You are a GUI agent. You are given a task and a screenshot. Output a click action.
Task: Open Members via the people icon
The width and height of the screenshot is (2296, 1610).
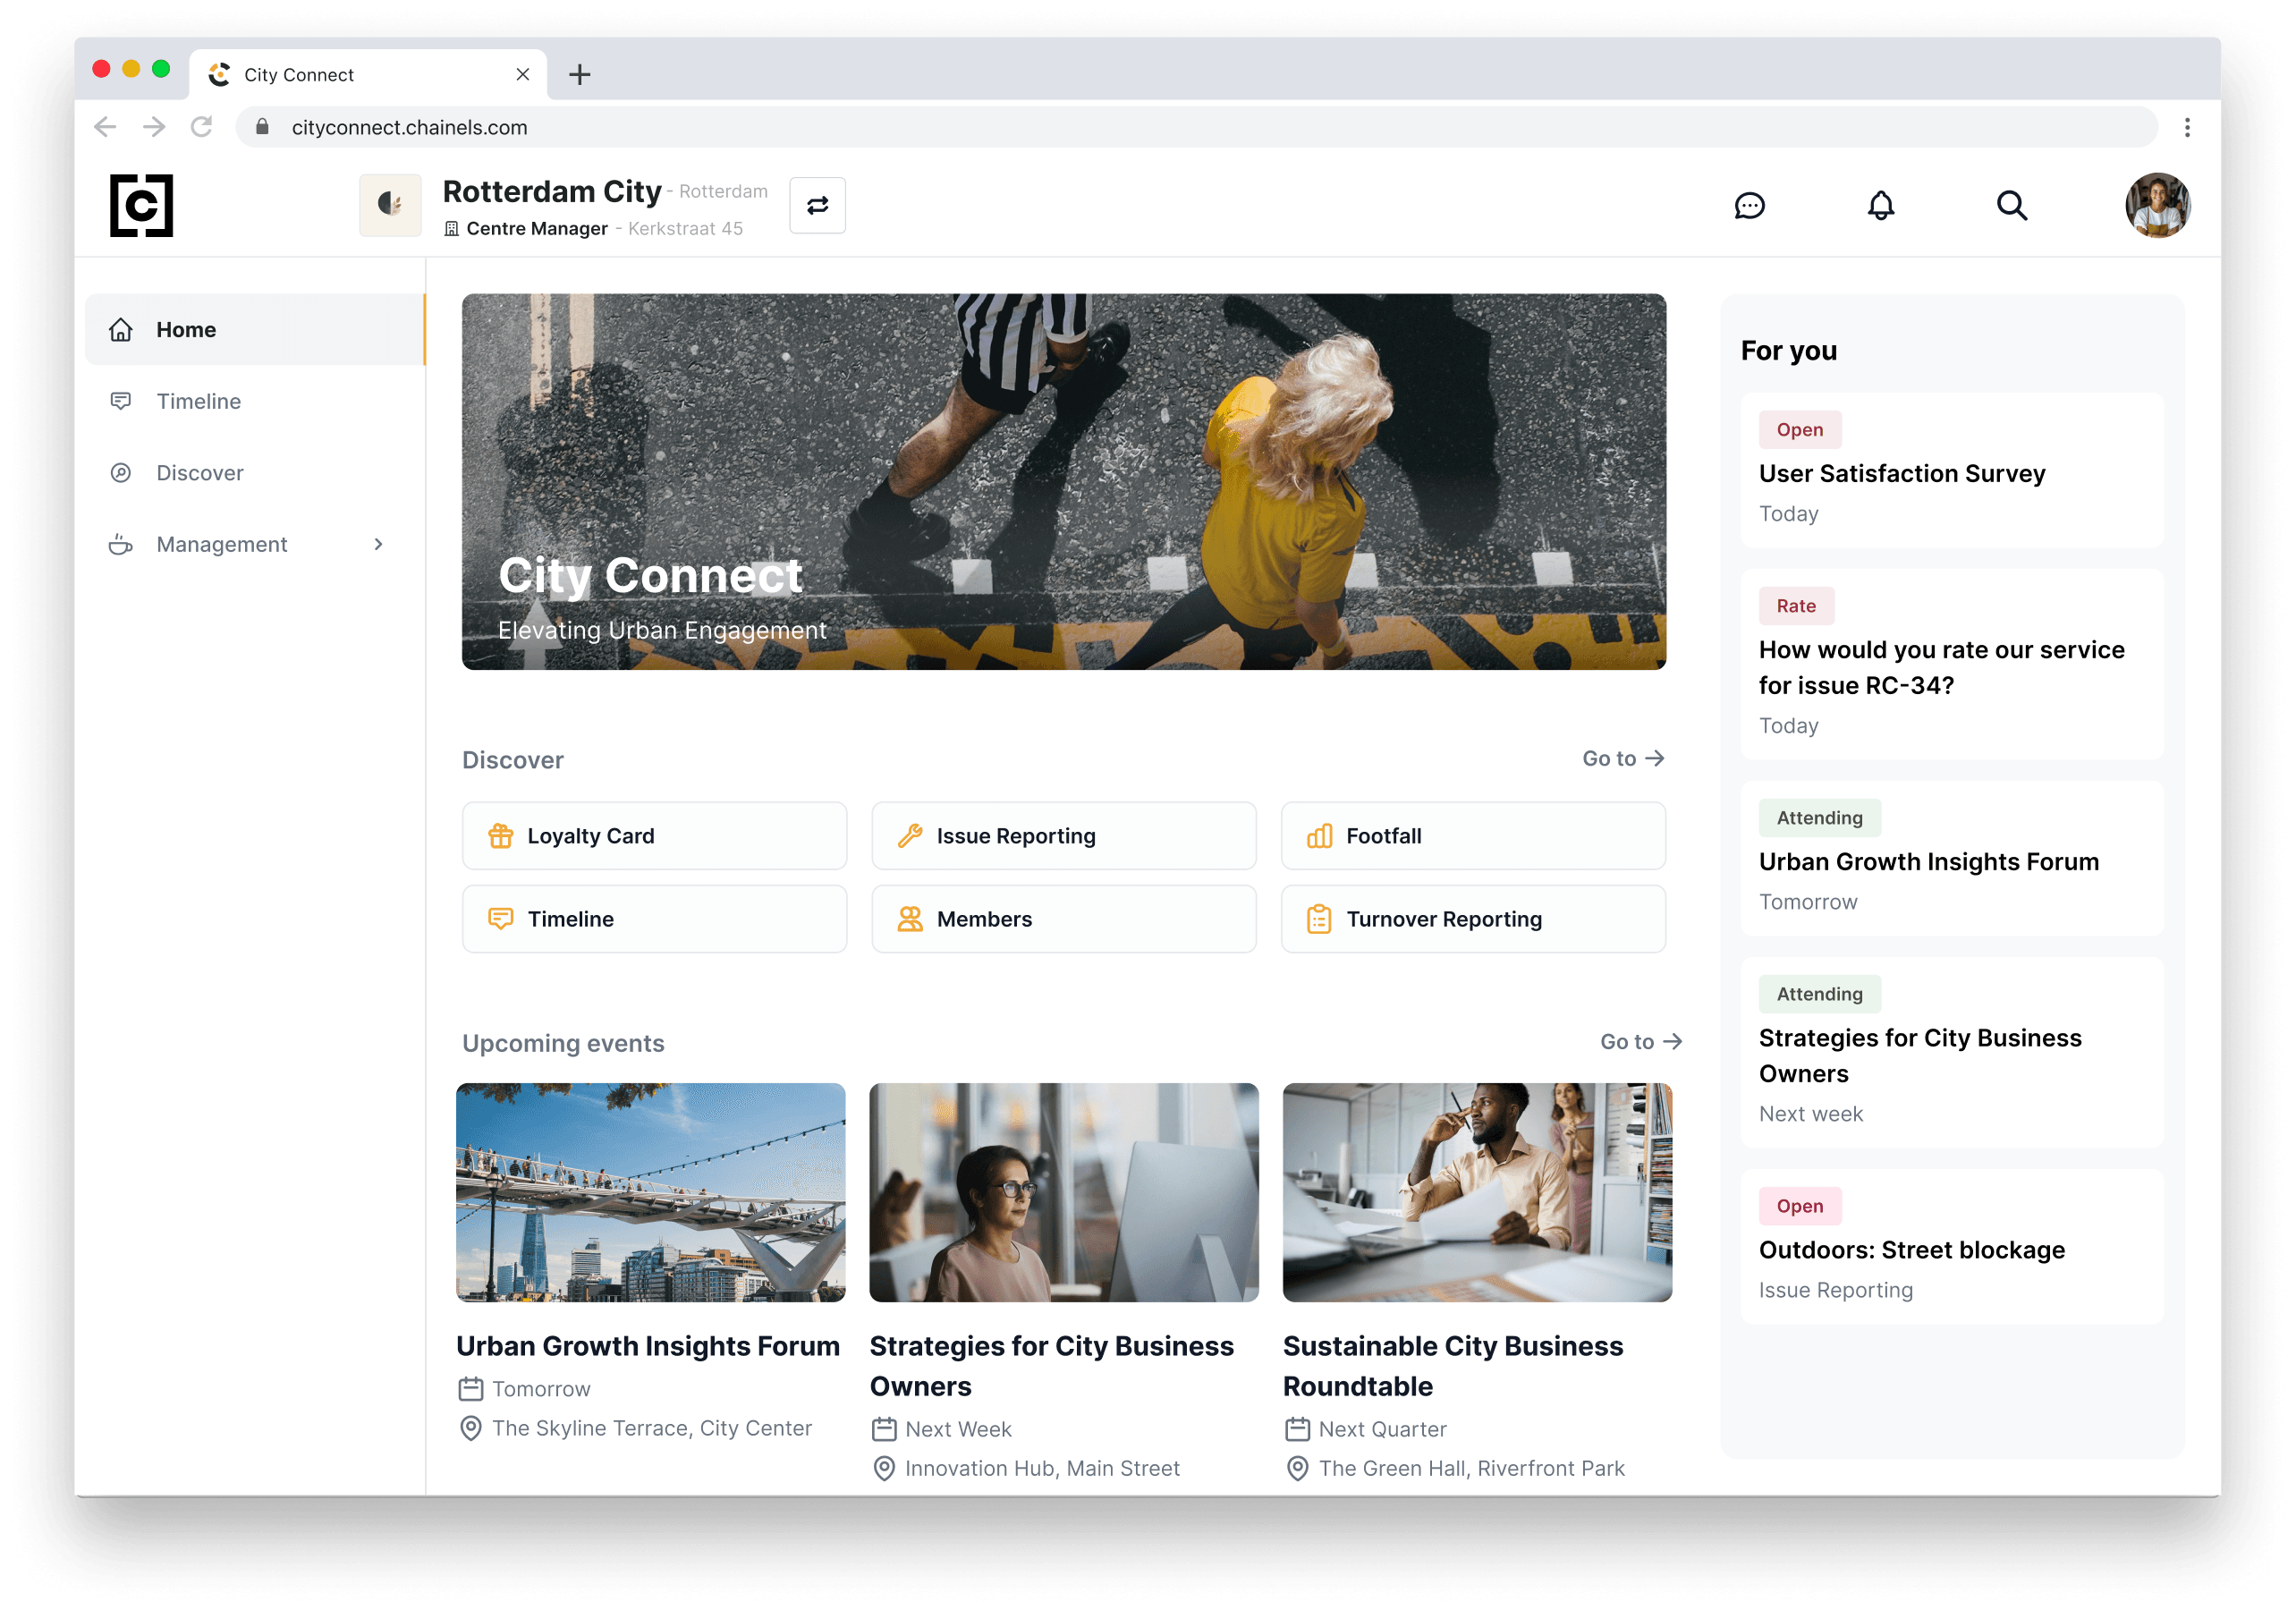(908, 918)
